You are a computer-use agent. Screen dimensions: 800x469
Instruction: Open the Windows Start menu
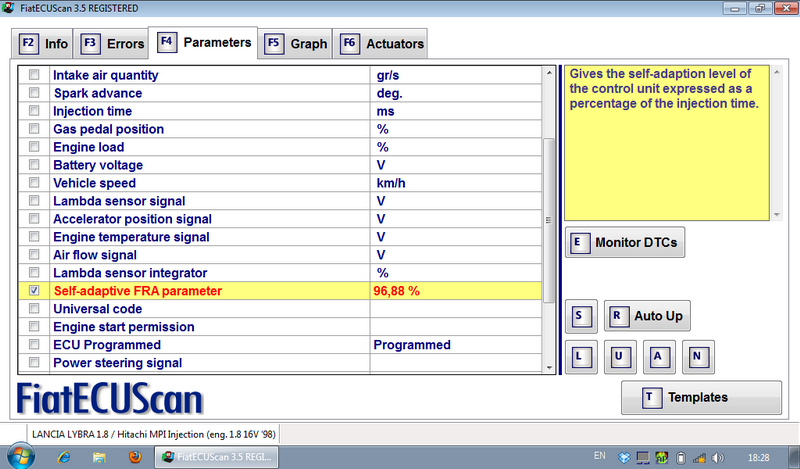22,457
